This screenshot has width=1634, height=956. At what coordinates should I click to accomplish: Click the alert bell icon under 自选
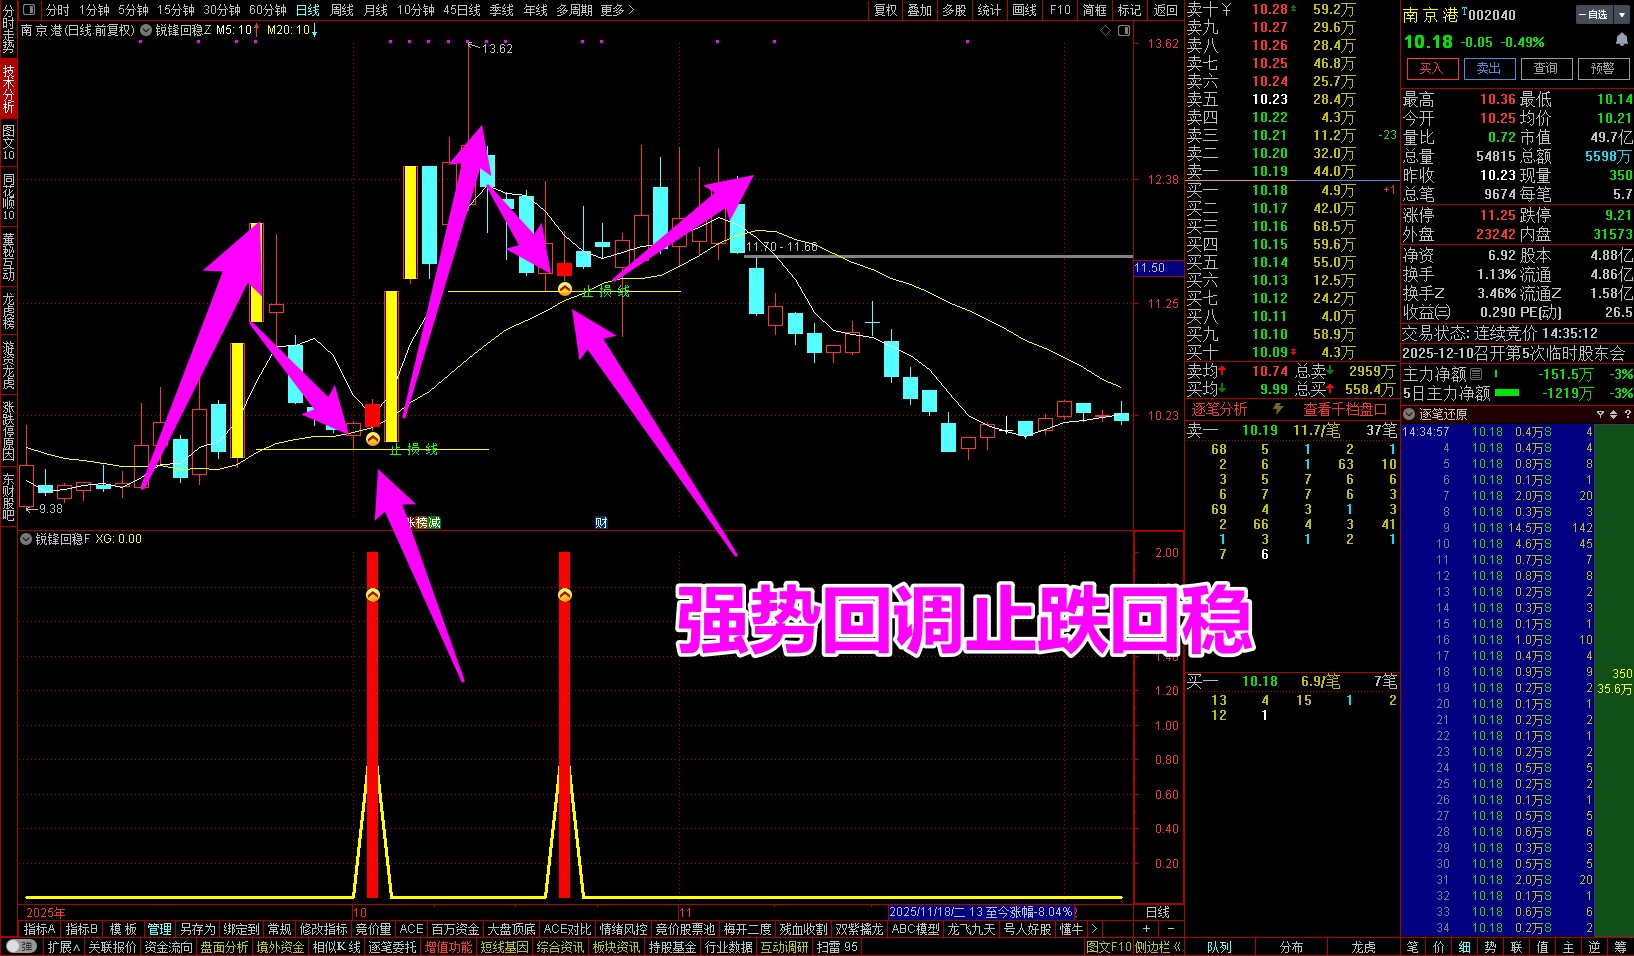[1621, 40]
